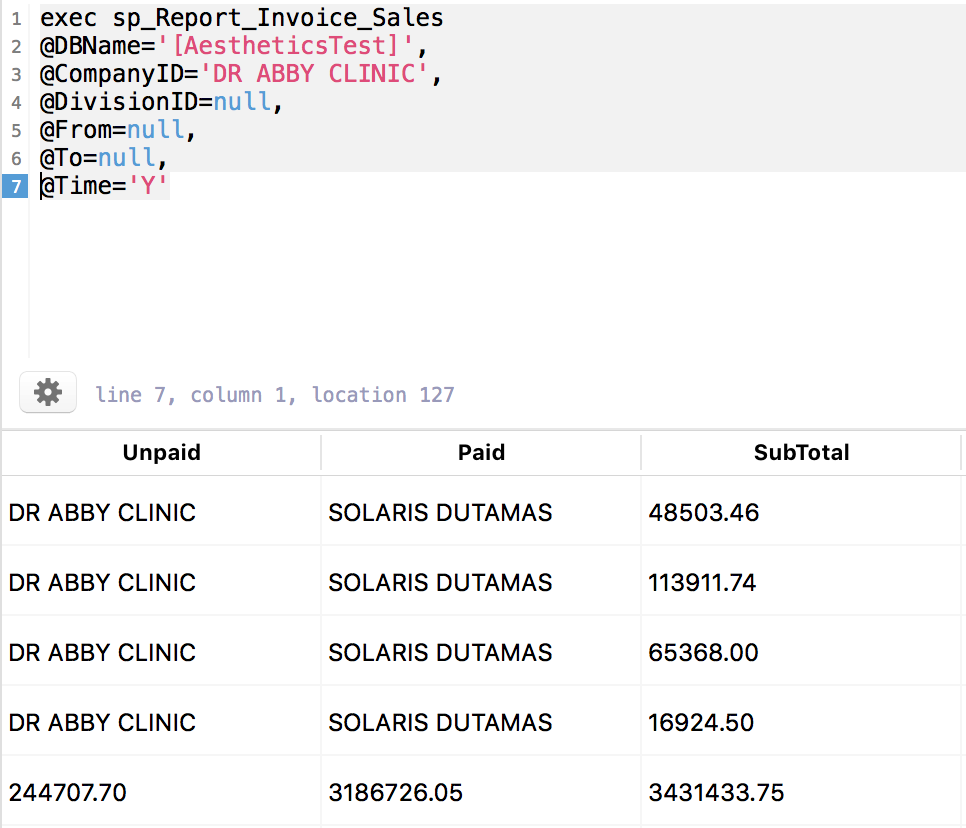Select DR ABBY CLINIC in 16924.50 row

point(161,722)
